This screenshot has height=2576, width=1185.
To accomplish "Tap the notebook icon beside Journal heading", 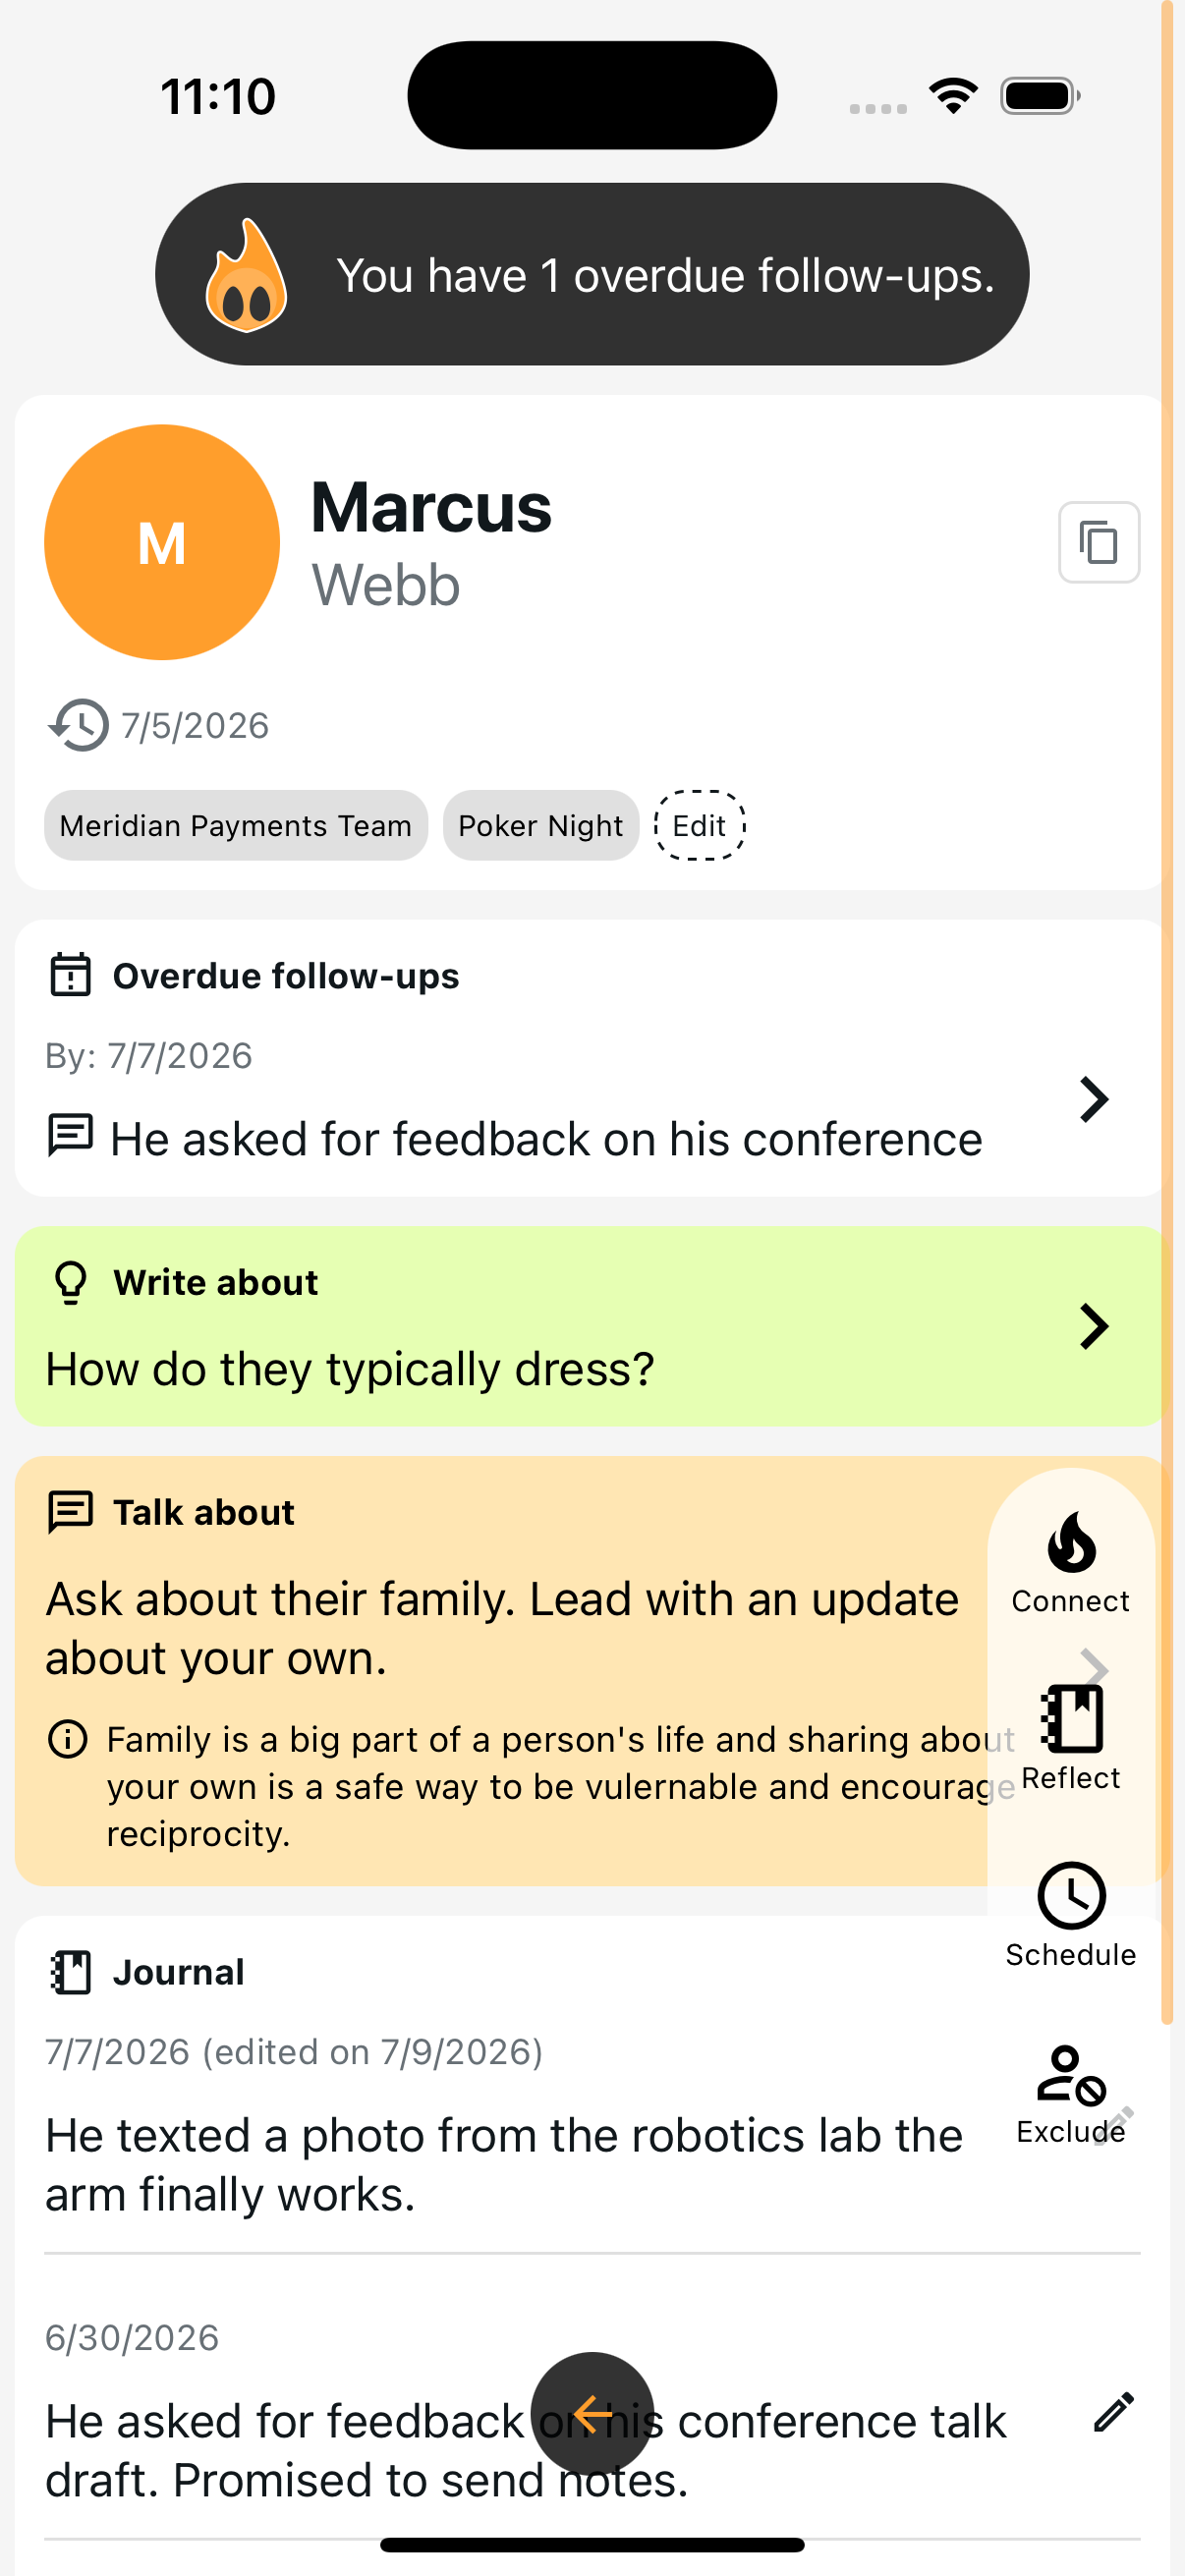I will (71, 1972).
